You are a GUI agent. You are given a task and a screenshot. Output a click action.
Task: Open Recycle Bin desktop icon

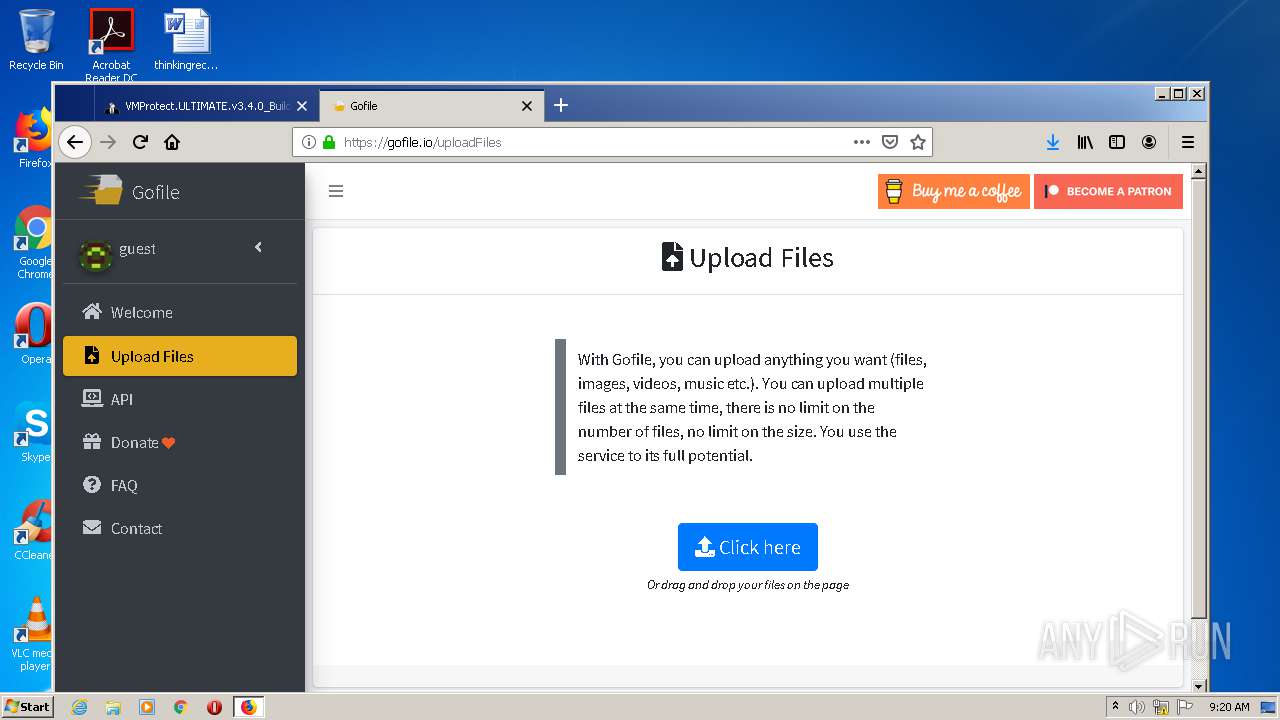(36, 40)
